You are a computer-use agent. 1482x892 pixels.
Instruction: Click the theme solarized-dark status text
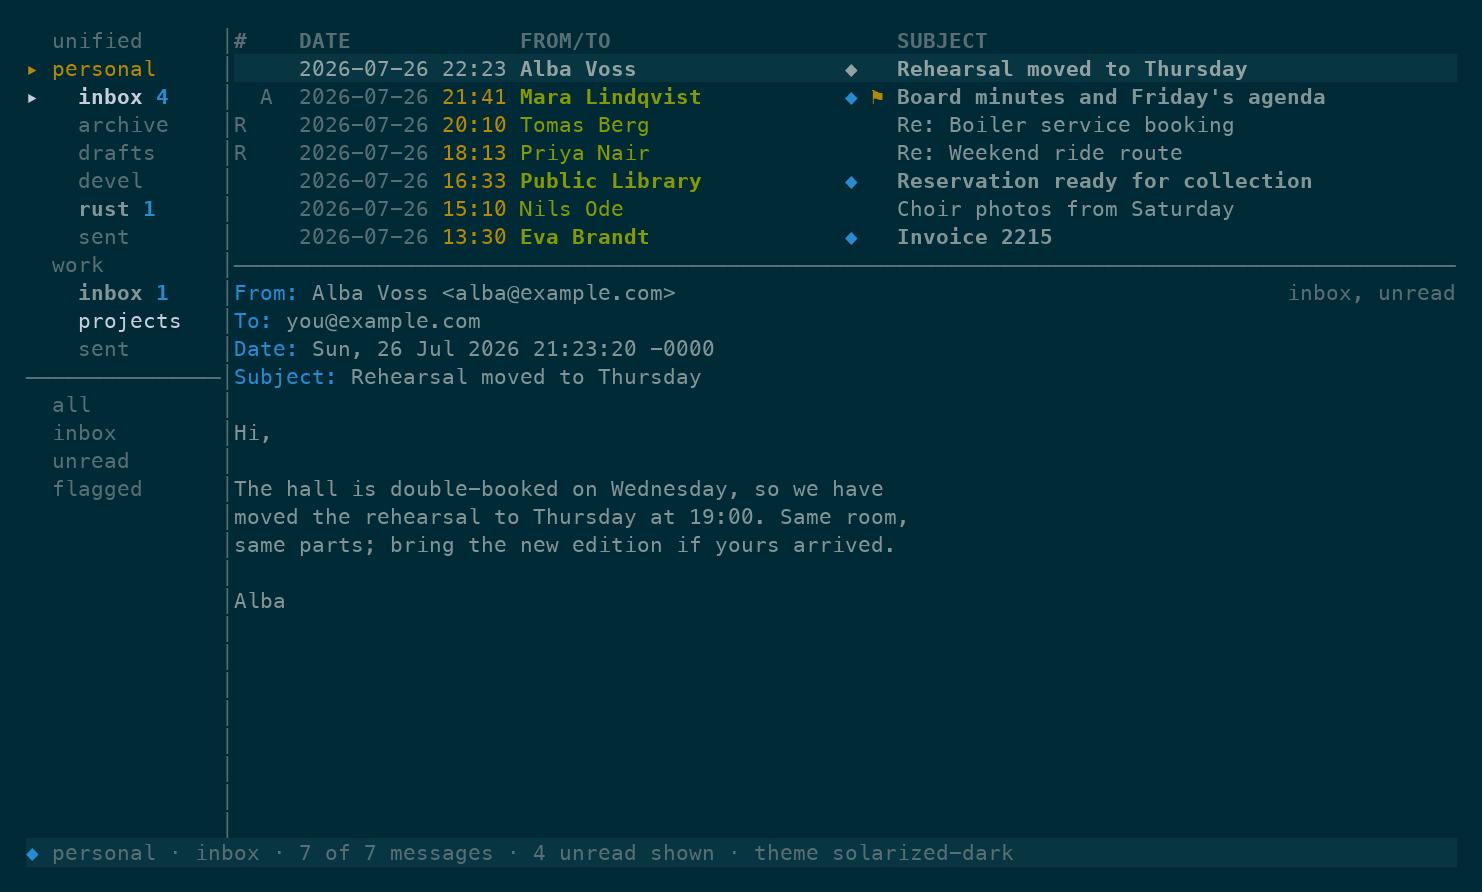coord(883,853)
